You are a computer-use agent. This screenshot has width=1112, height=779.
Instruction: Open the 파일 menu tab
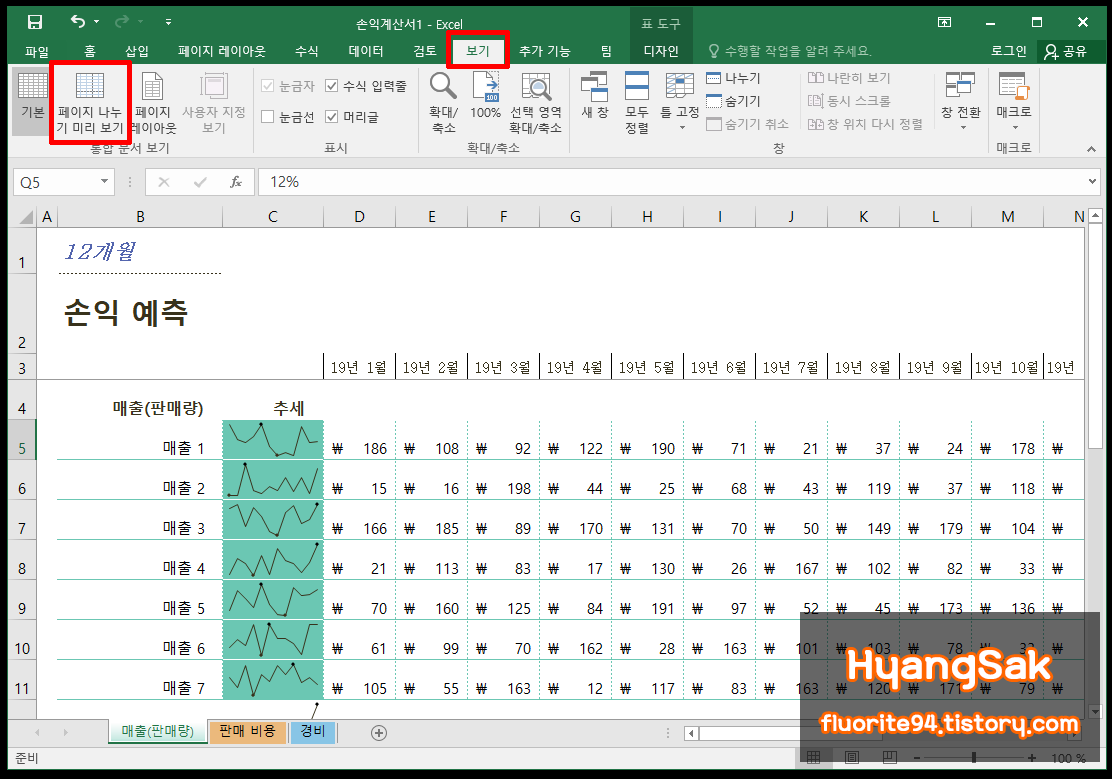coord(37,51)
